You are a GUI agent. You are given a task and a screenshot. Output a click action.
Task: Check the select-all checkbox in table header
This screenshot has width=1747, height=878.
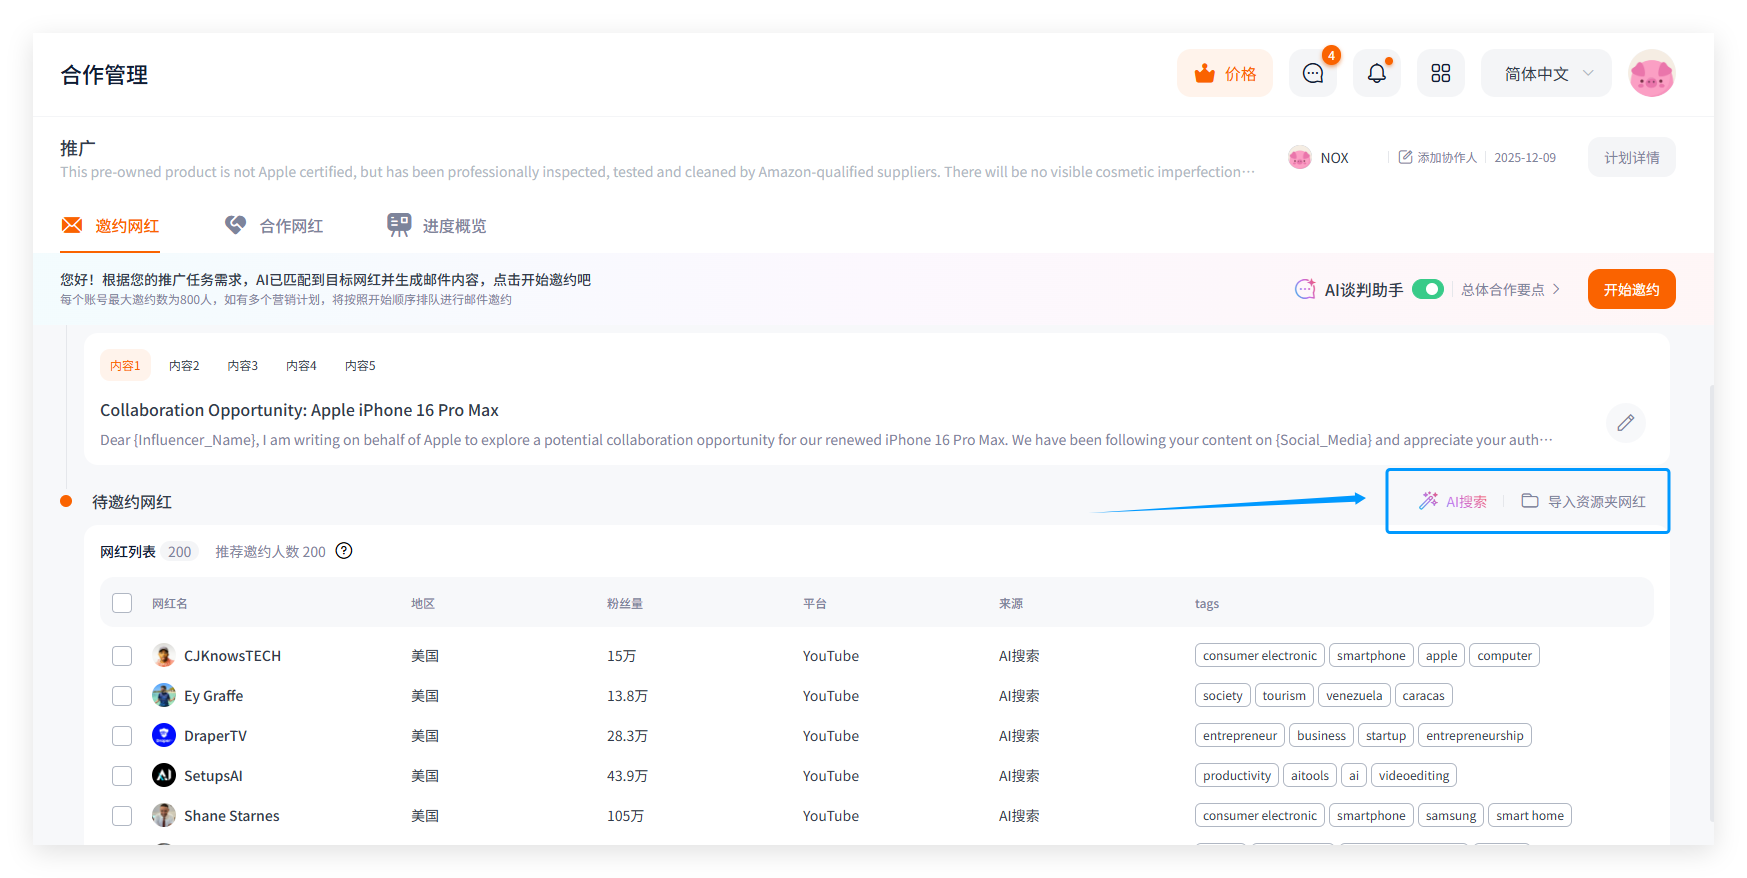[122, 603]
